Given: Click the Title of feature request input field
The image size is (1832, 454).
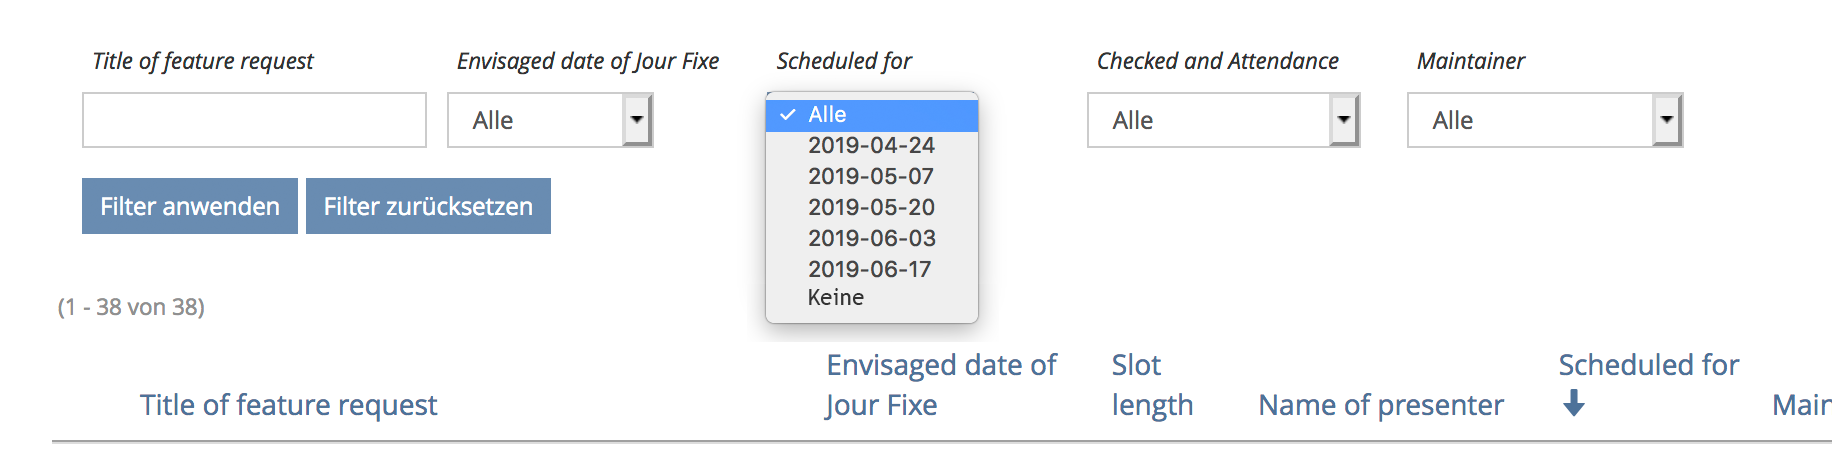Looking at the screenshot, I should click(254, 120).
